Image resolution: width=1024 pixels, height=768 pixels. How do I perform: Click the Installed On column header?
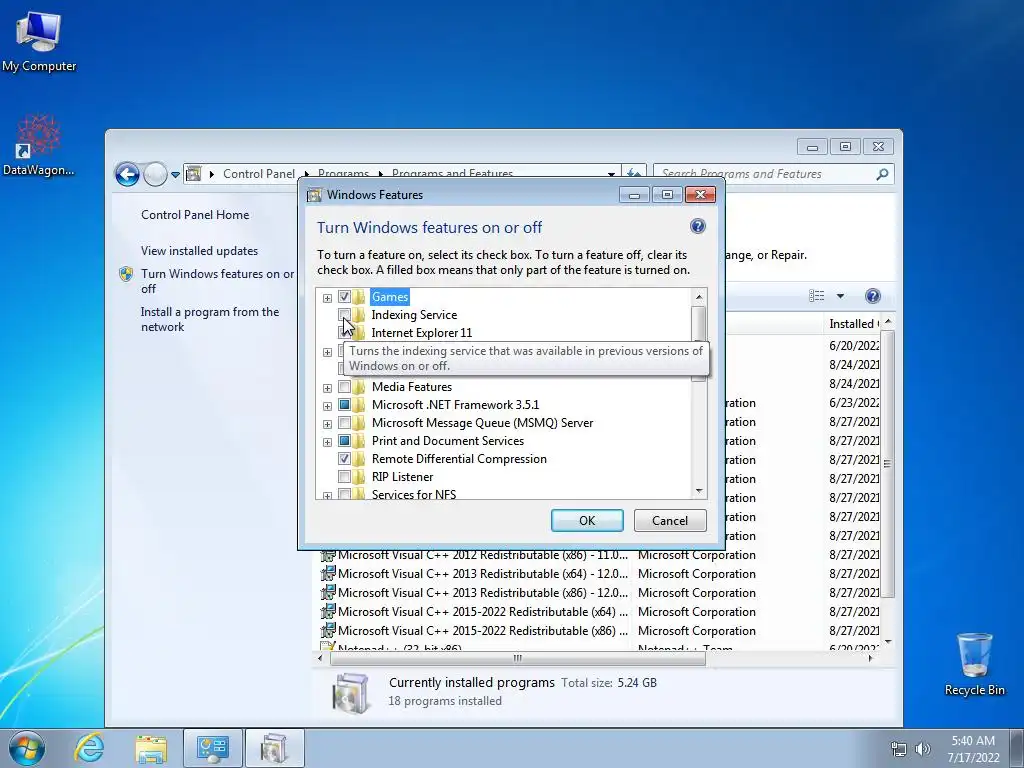[x=854, y=324]
